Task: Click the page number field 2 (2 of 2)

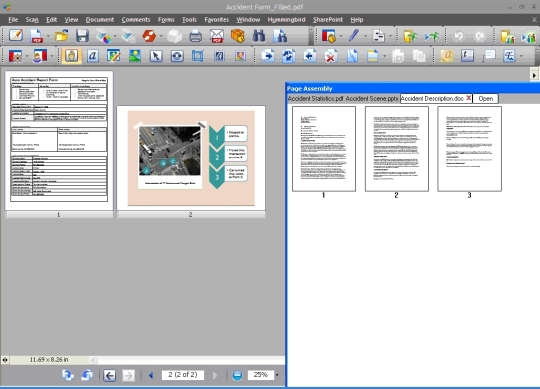Action: pyautogui.click(x=183, y=375)
